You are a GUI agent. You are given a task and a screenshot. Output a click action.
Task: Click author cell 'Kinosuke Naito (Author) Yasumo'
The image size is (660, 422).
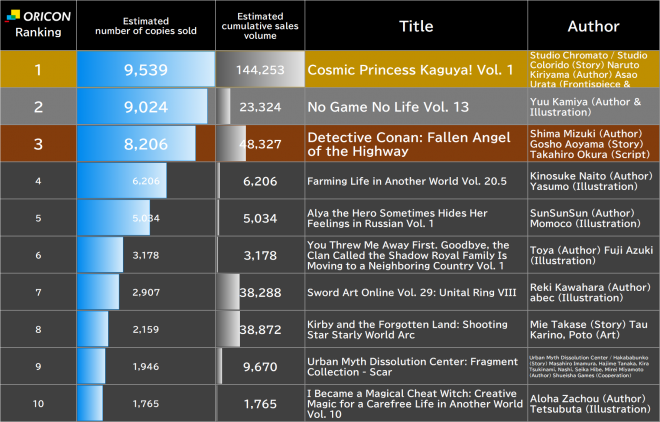(591, 181)
